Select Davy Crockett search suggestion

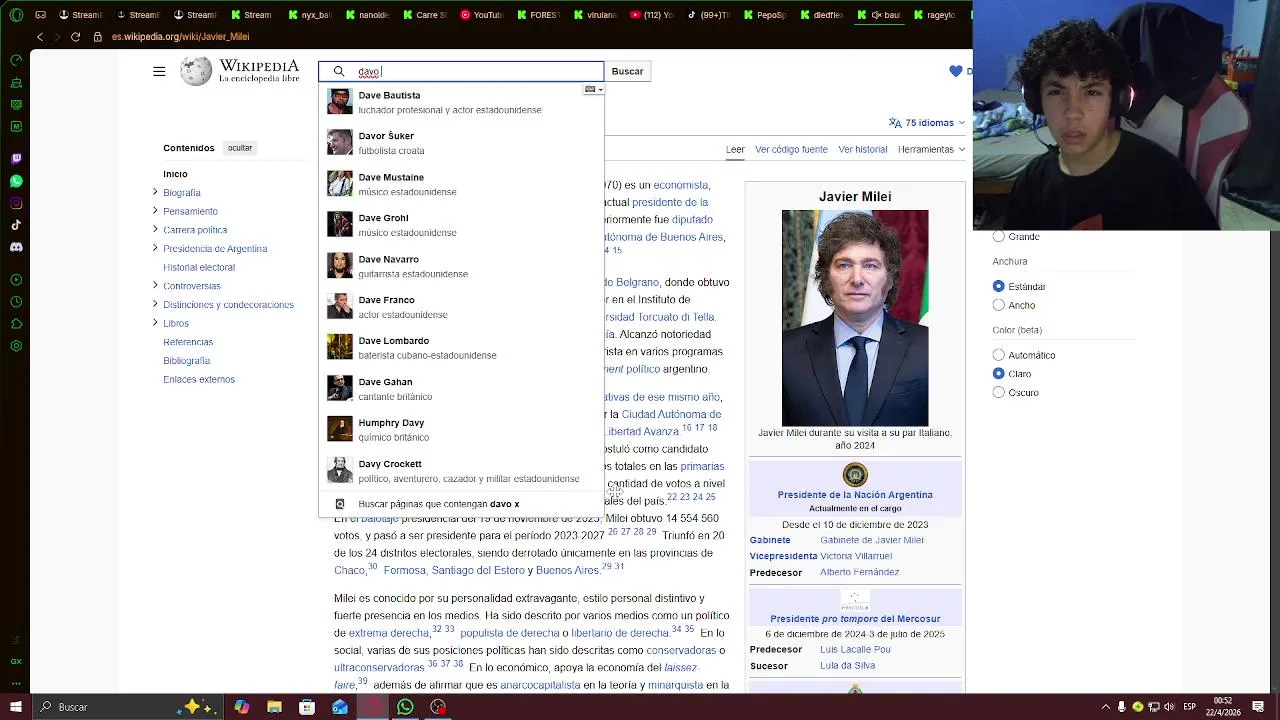point(461,471)
